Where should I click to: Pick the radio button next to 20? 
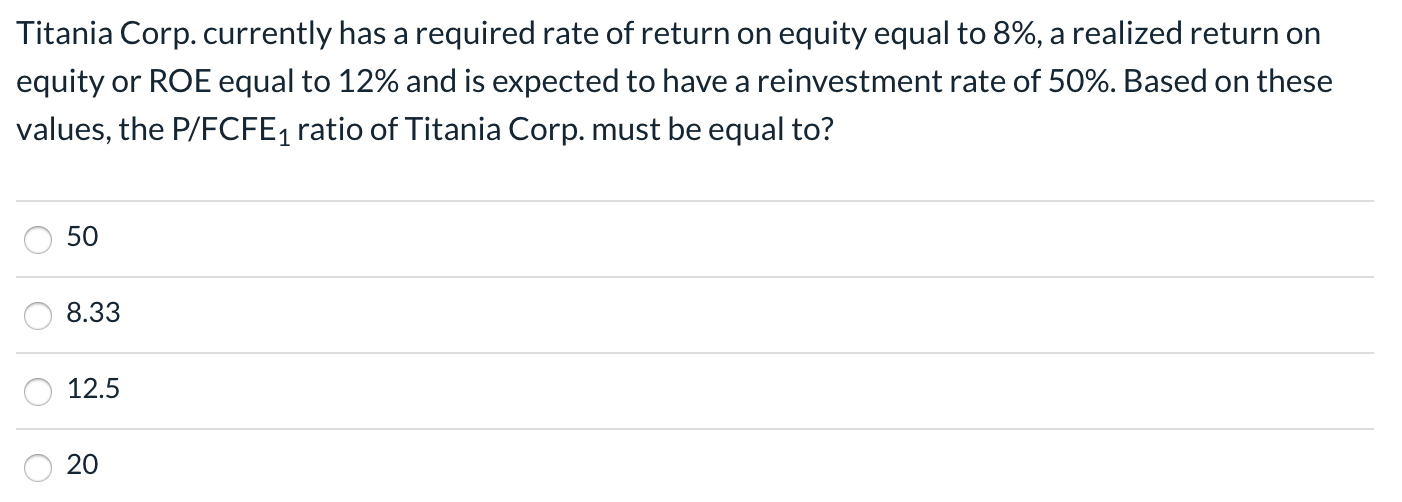(38, 467)
